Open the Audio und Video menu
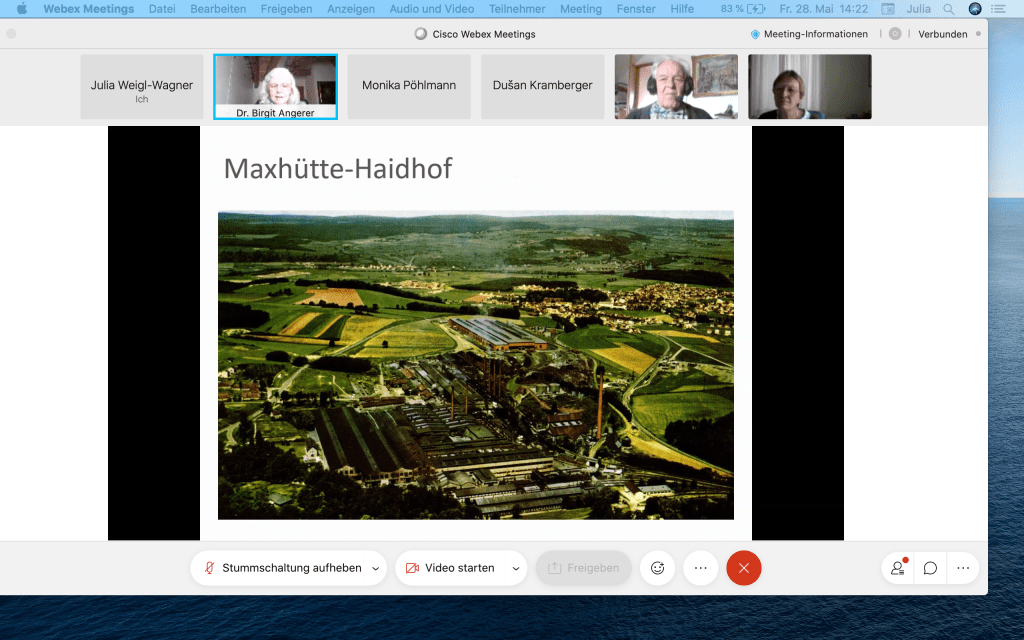The width and height of the screenshot is (1024, 640). [x=432, y=9]
